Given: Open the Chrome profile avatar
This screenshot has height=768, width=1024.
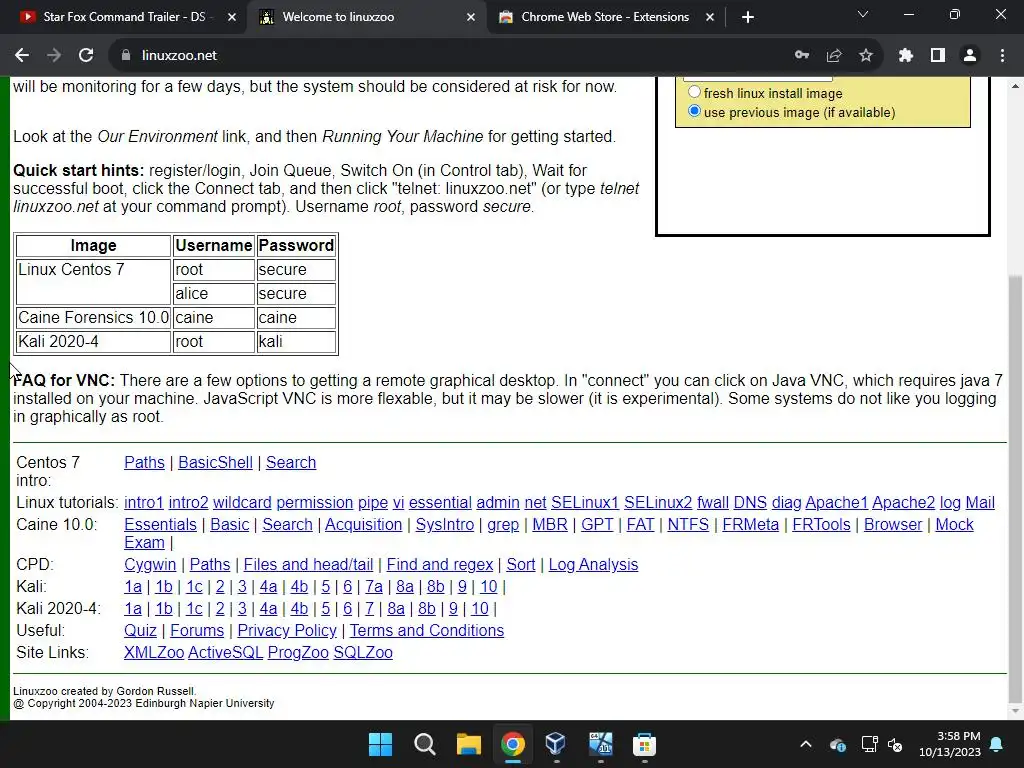Looking at the screenshot, I should (x=970, y=56).
